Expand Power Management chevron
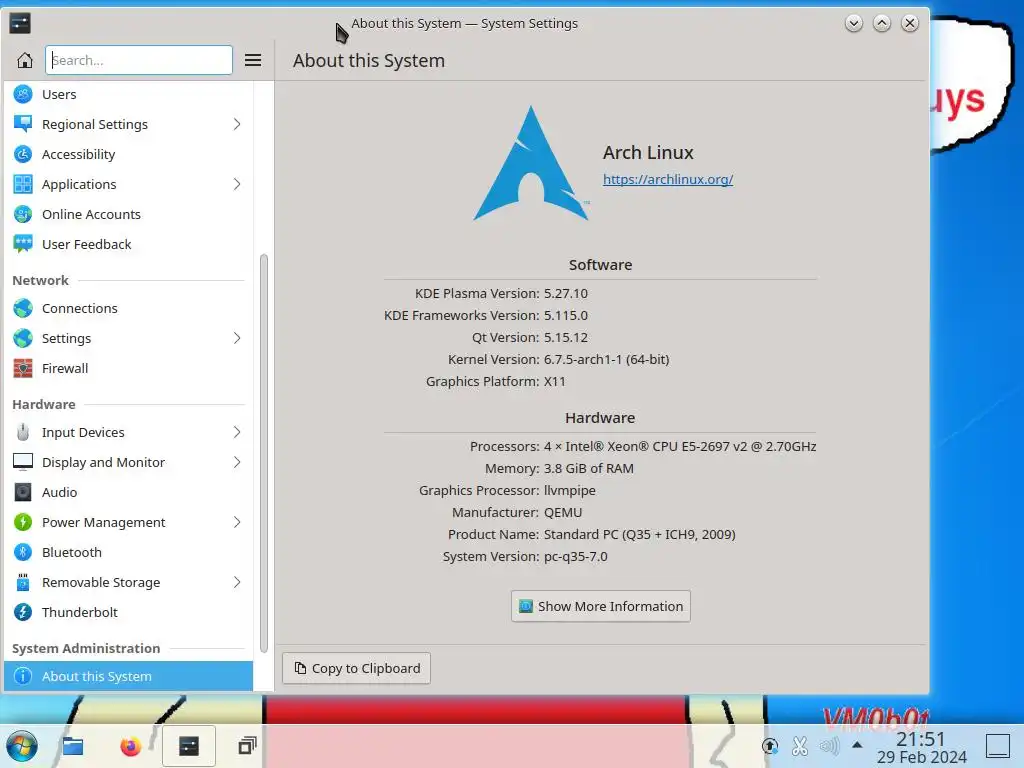 coord(237,522)
